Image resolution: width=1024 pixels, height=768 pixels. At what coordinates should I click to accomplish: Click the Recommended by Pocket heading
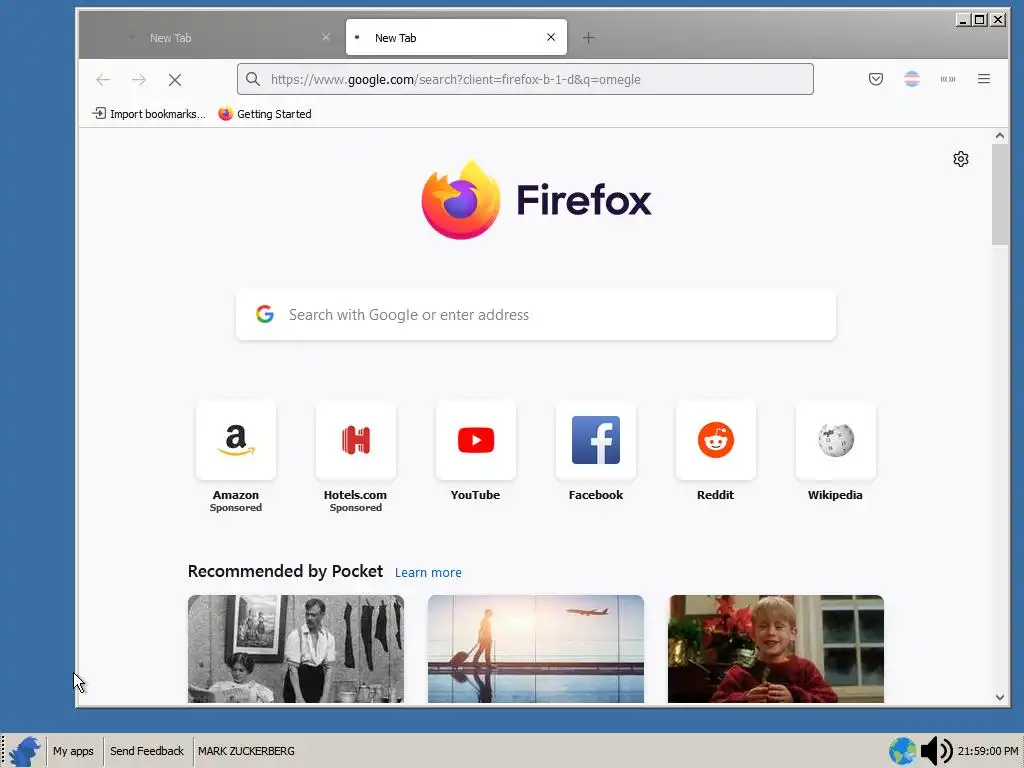tap(285, 571)
